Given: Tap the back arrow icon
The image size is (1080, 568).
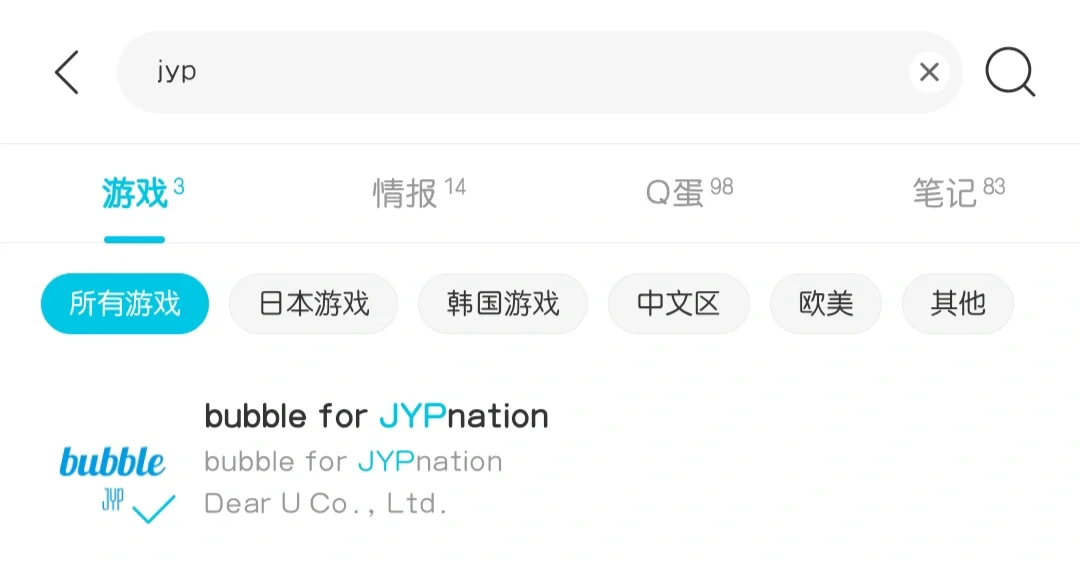Looking at the screenshot, I should [x=66, y=73].
